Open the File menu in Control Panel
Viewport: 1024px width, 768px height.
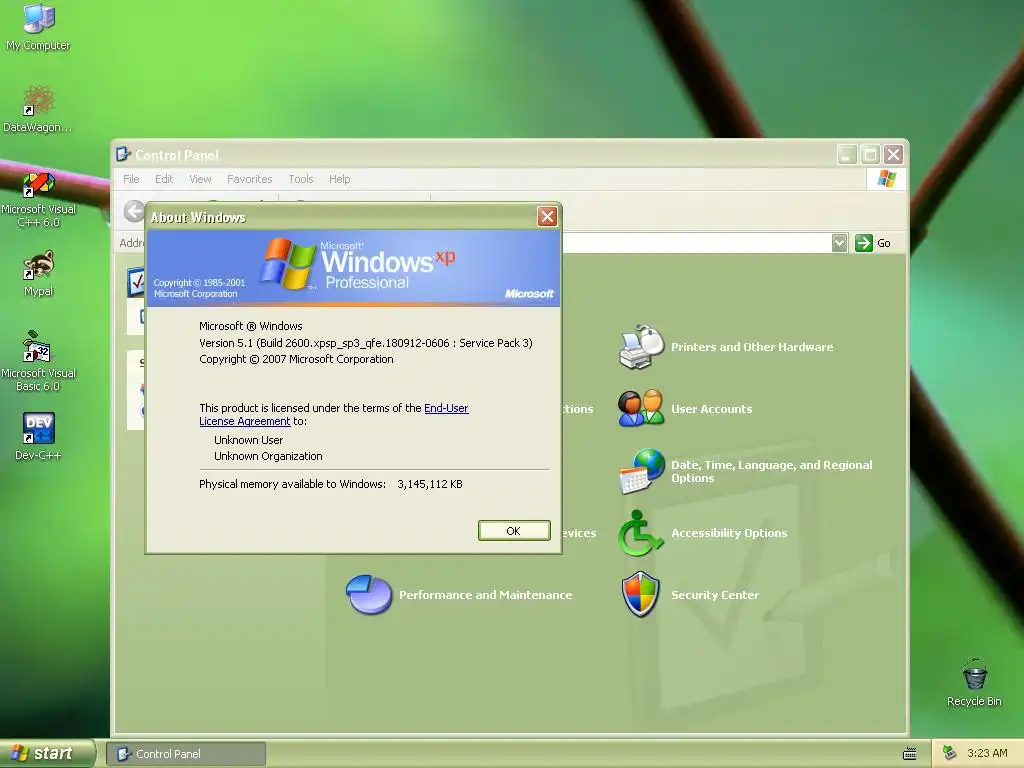(131, 179)
